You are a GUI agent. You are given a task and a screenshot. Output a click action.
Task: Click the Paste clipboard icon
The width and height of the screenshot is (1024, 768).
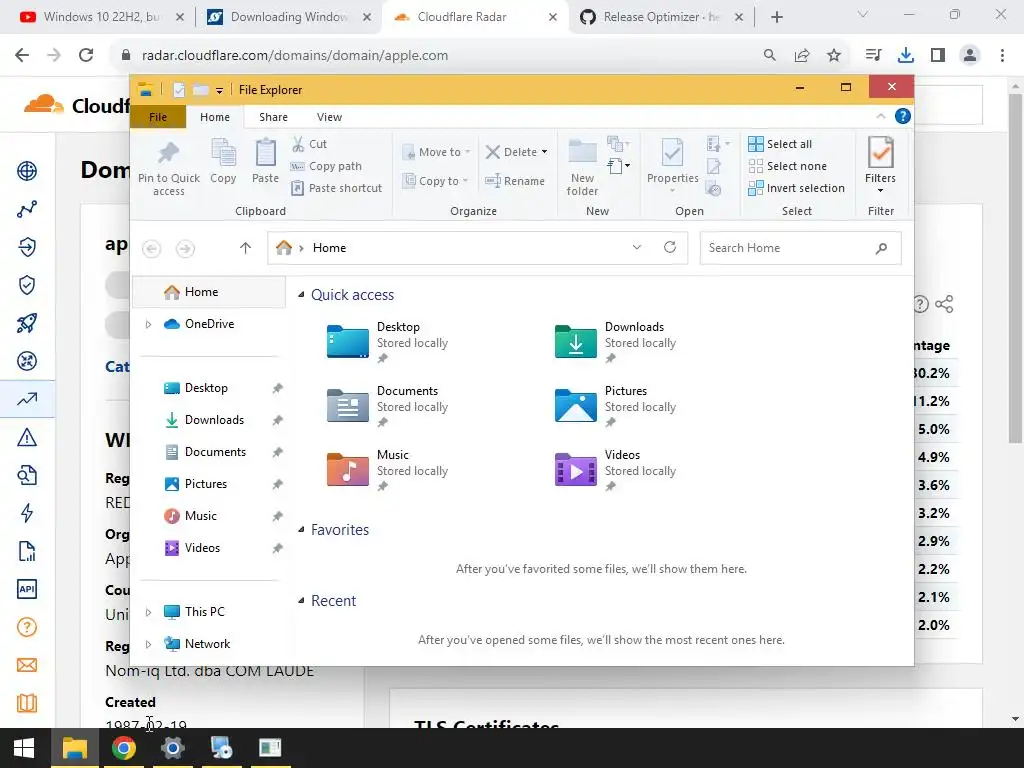(x=265, y=161)
